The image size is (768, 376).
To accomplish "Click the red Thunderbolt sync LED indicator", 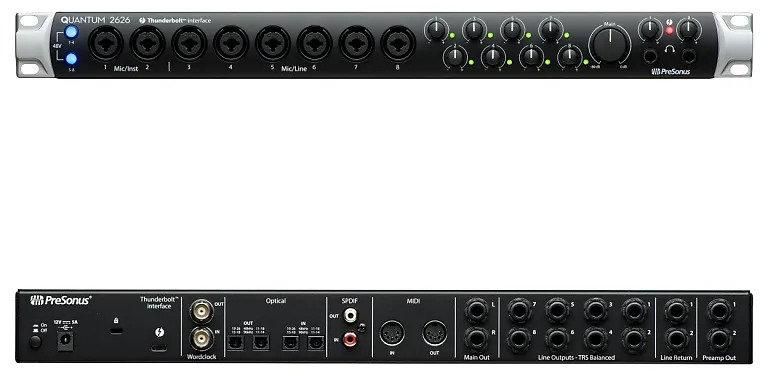I will click(x=670, y=31).
